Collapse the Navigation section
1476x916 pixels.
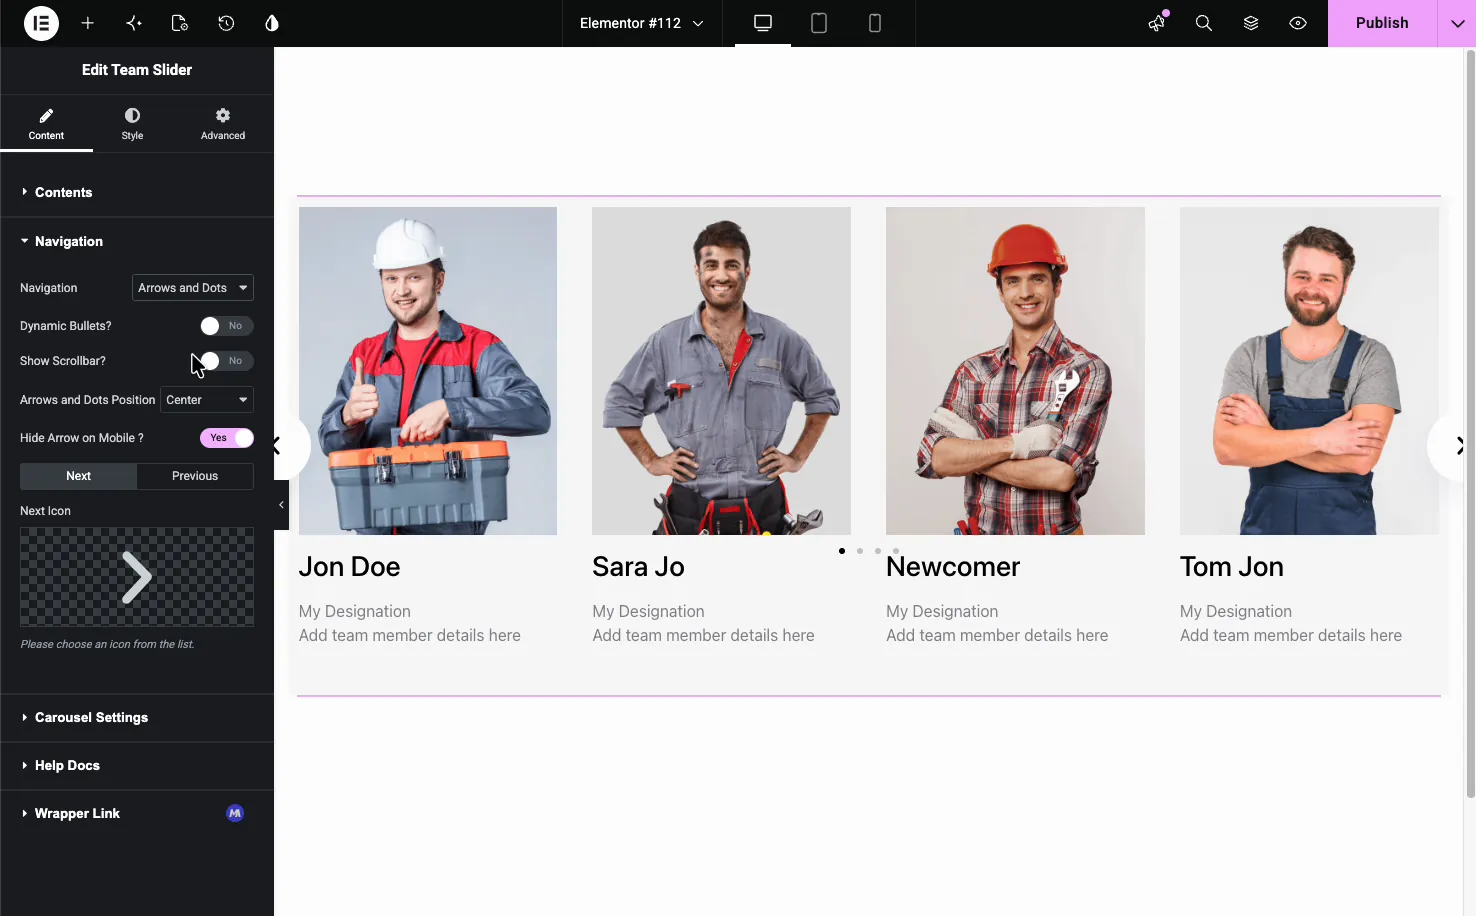137,241
